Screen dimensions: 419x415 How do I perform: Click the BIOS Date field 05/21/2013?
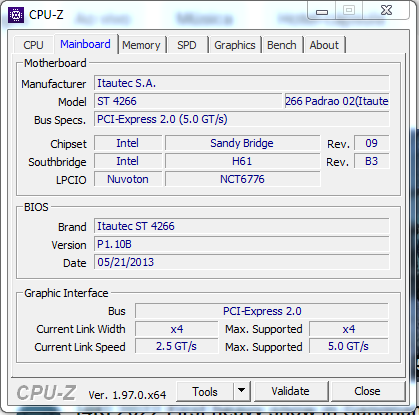[242, 262]
